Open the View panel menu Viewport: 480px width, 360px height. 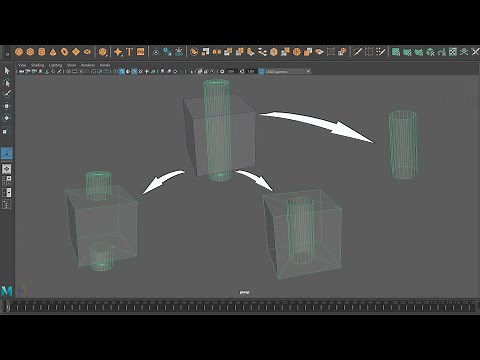22,65
